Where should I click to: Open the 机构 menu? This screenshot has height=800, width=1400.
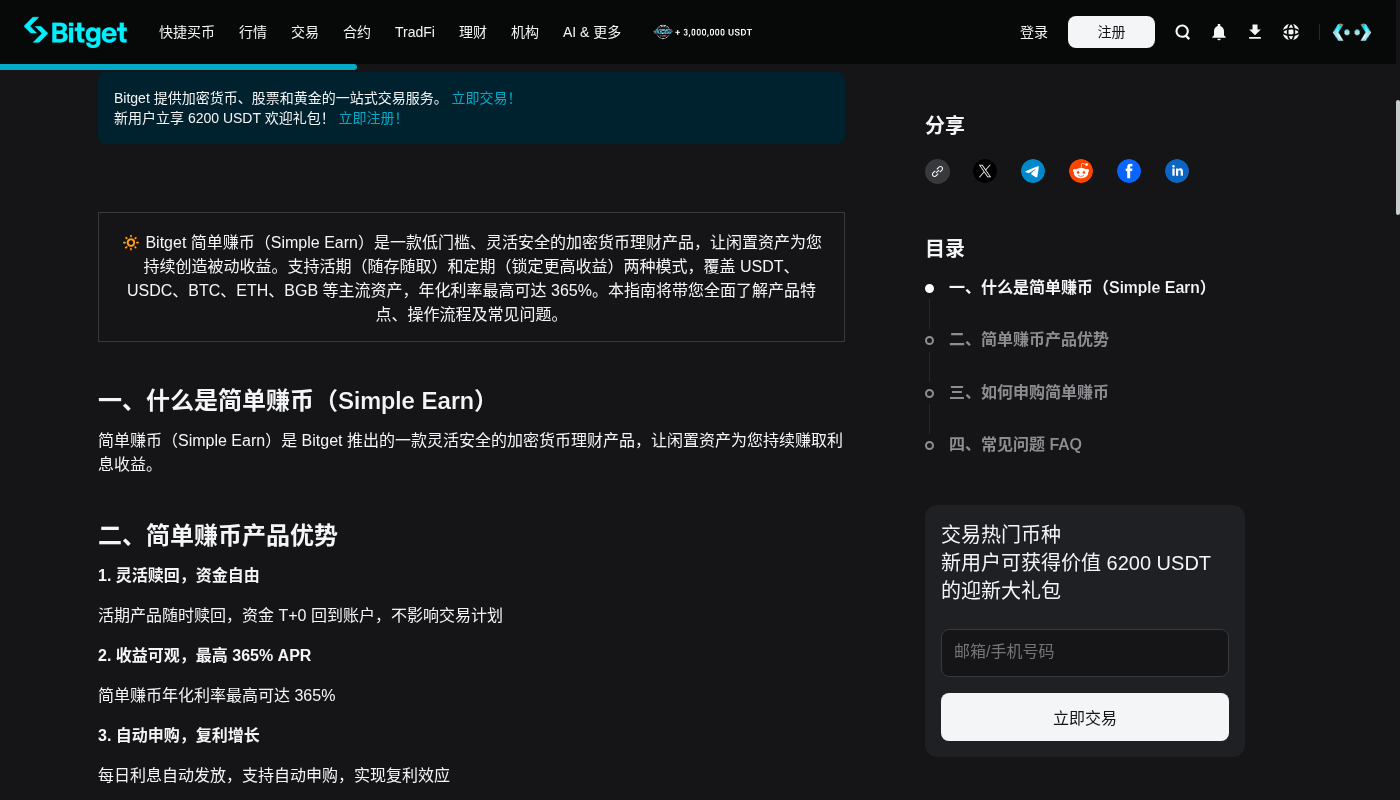tap(525, 32)
